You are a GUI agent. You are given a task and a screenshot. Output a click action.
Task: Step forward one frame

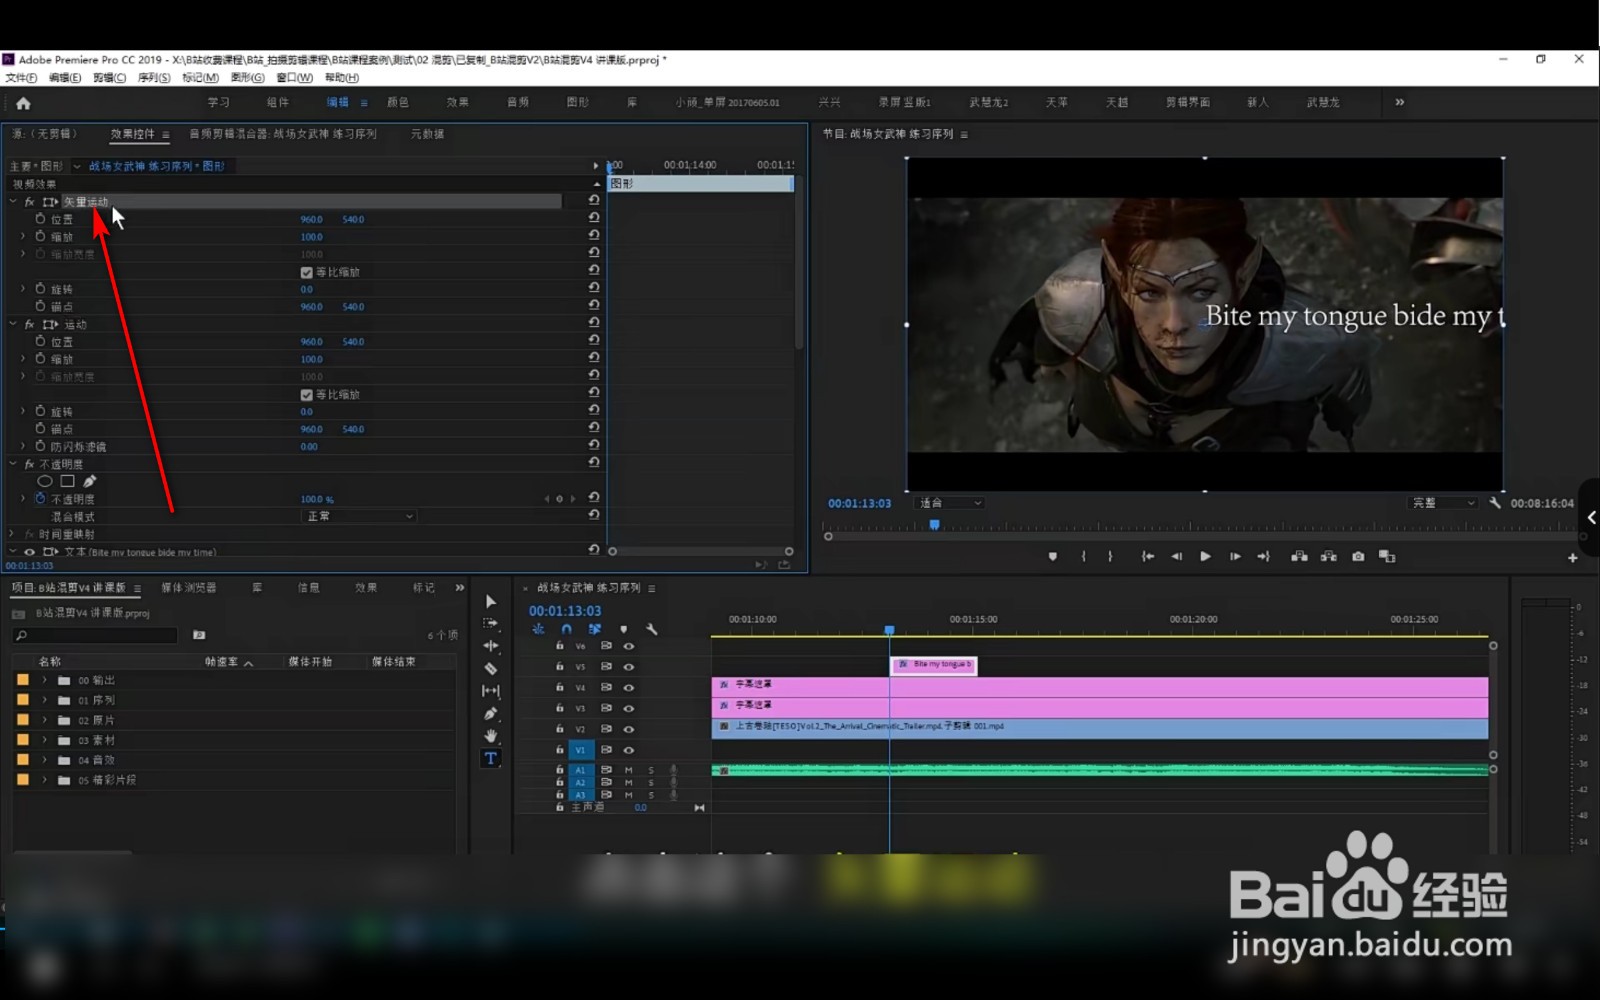1235,556
